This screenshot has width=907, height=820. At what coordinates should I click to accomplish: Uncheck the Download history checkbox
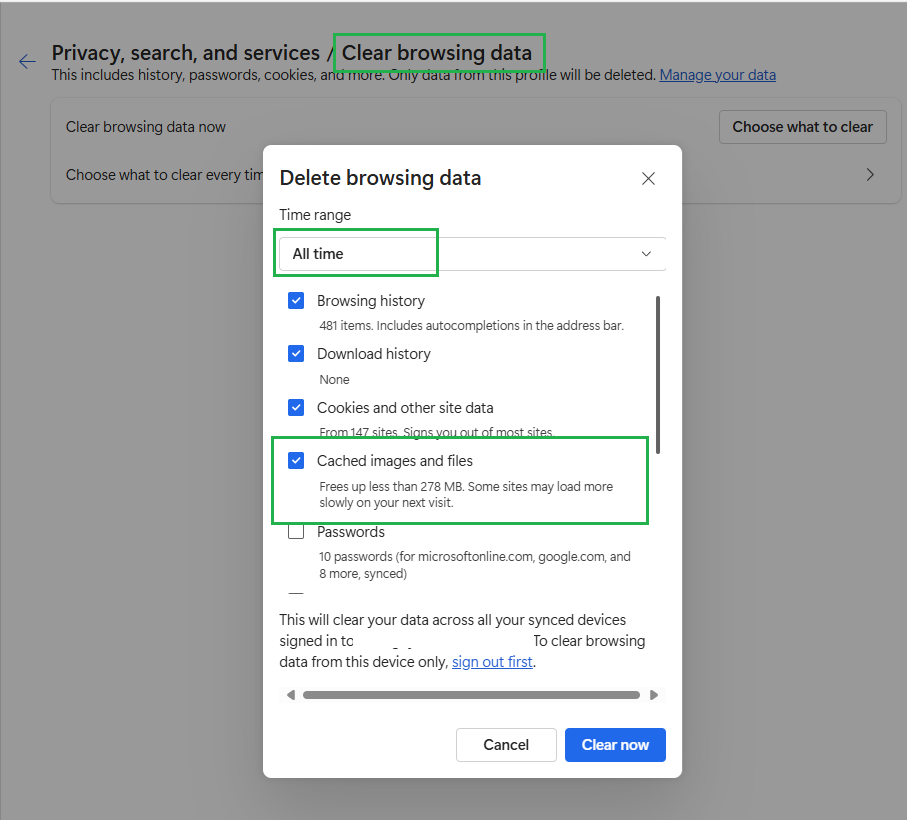[296, 353]
